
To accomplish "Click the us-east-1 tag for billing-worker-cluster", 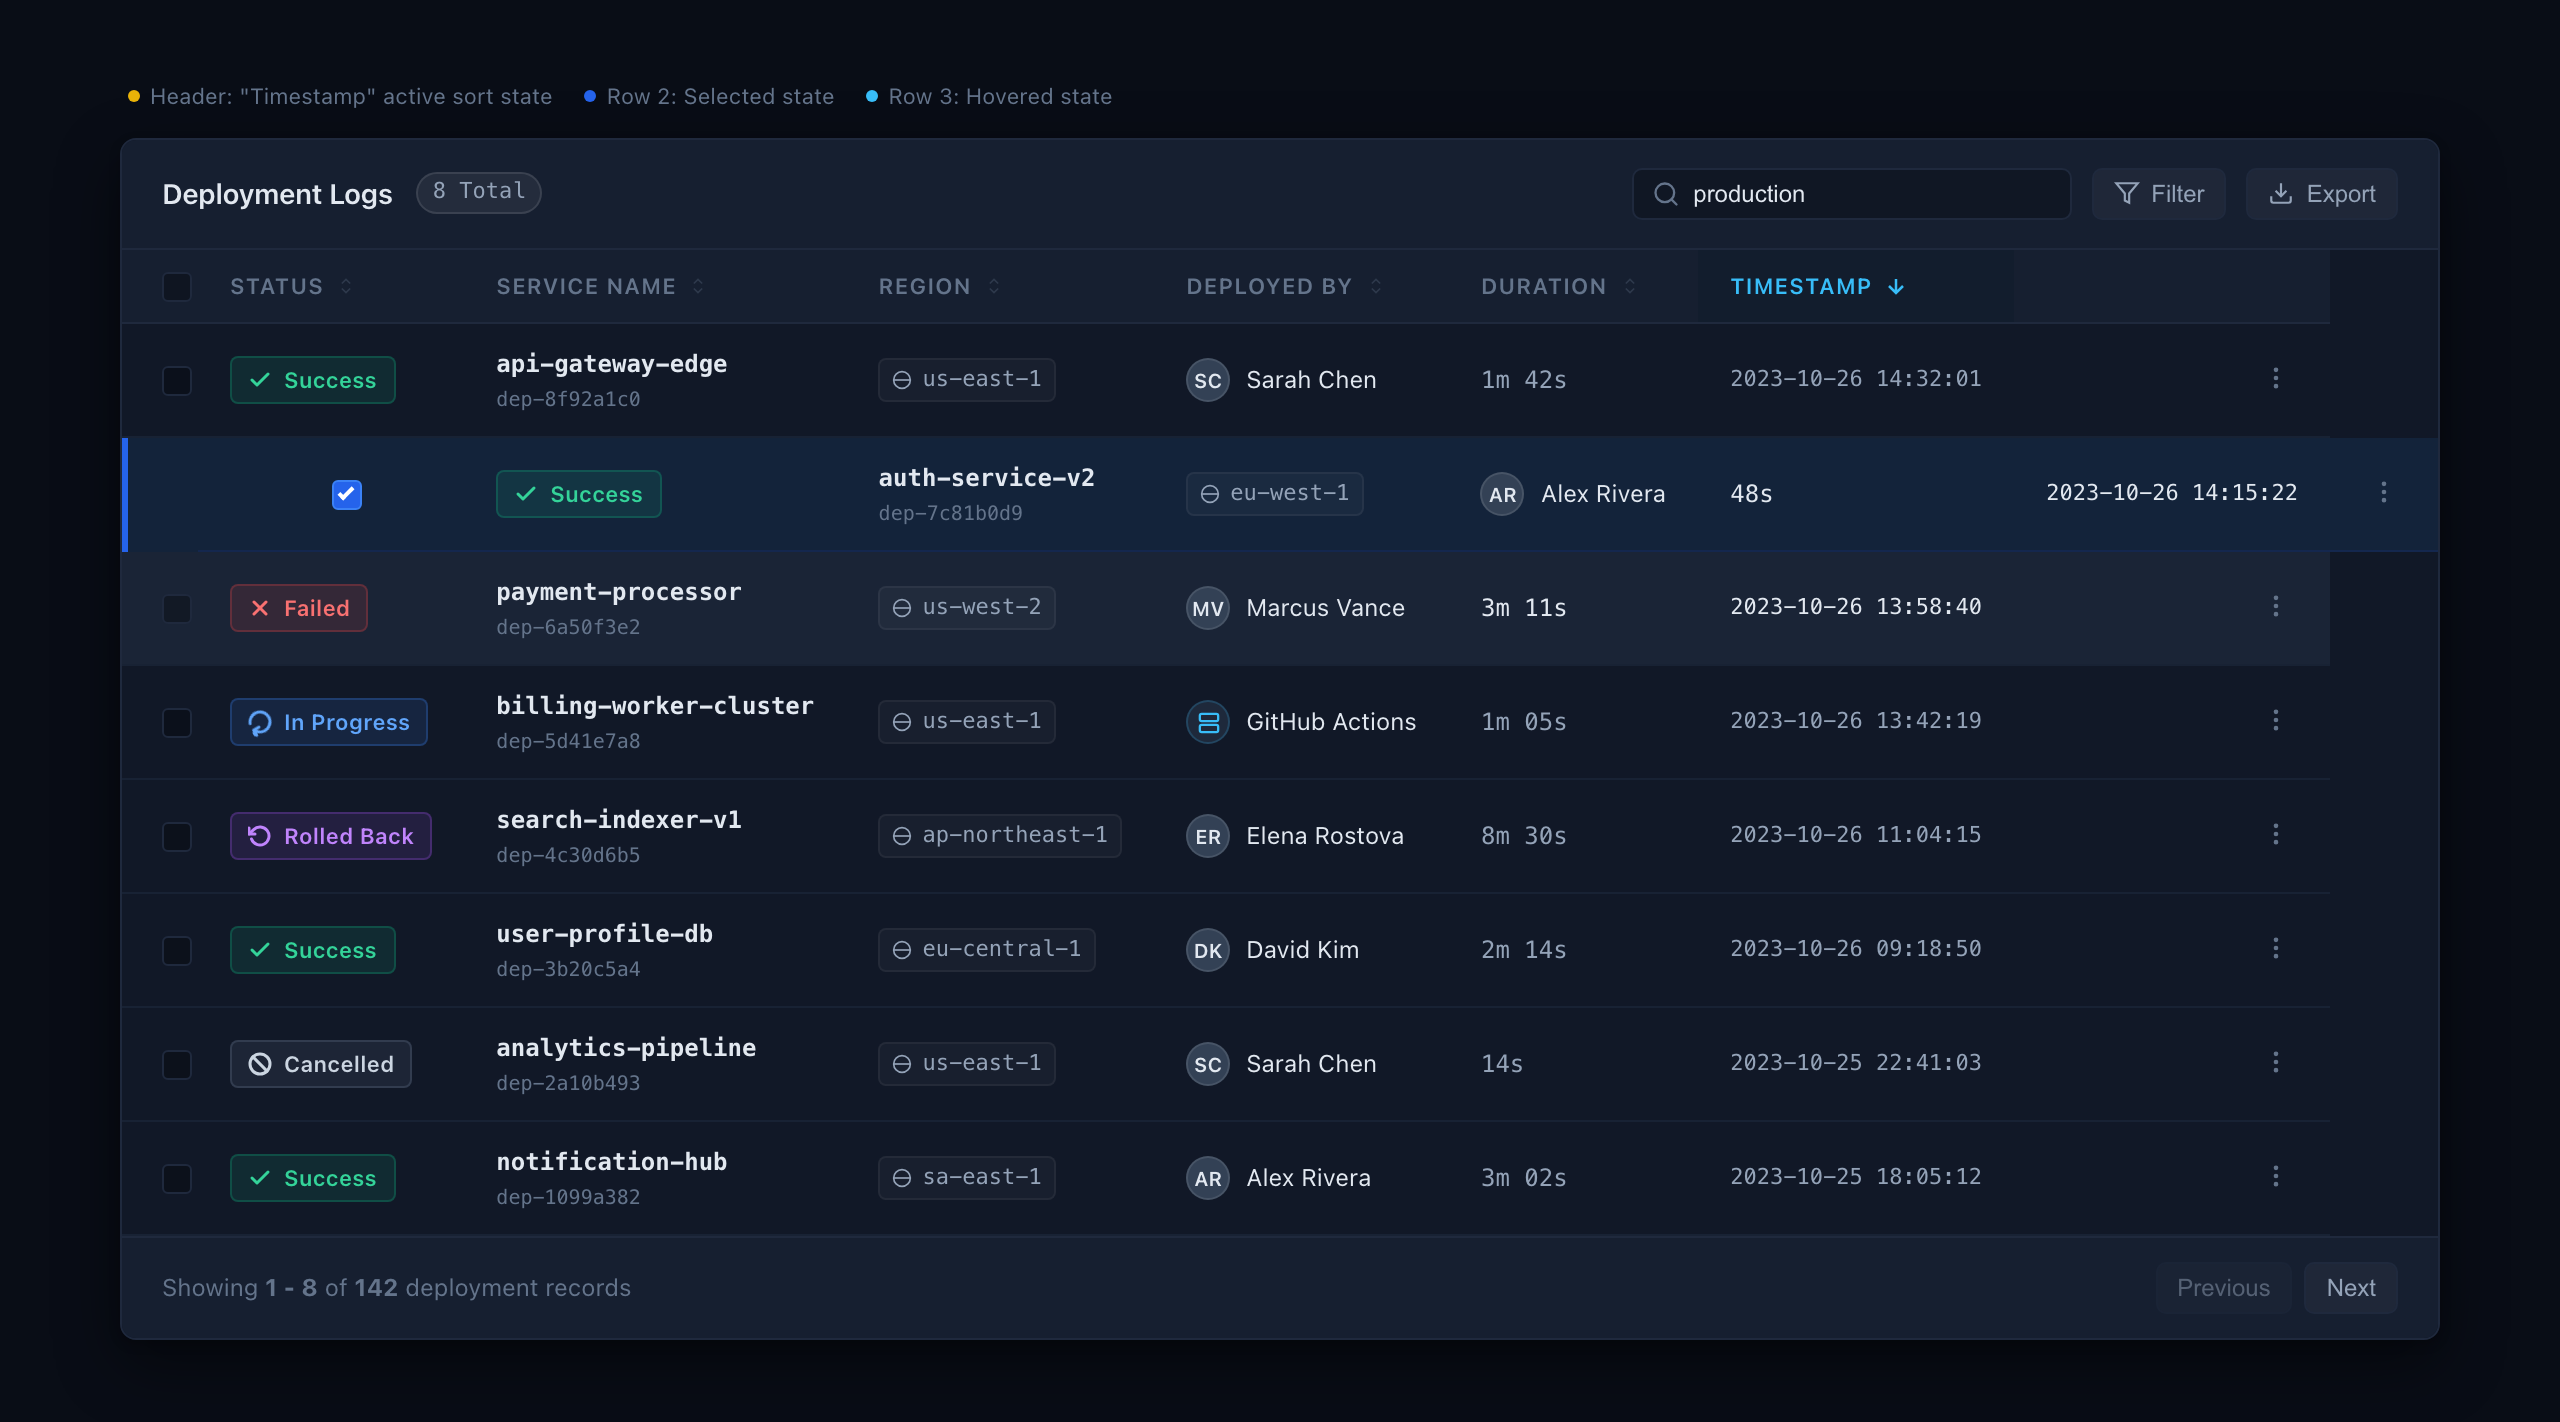I will click(967, 722).
